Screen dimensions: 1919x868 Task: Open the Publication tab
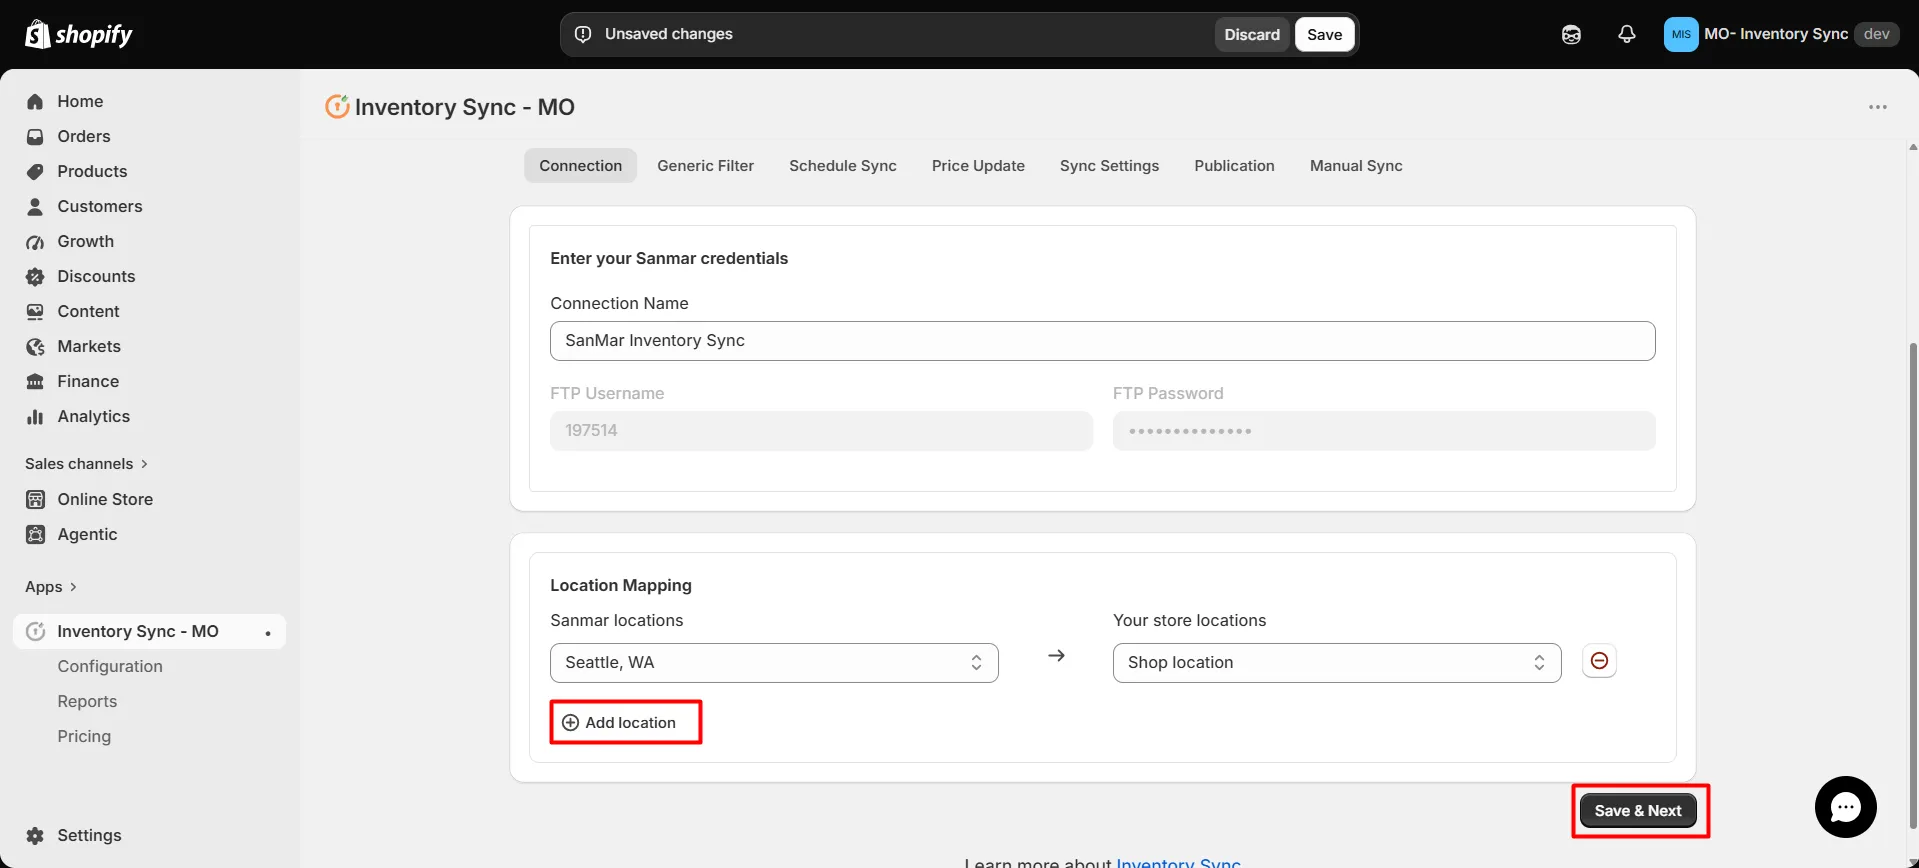pyautogui.click(x=1234, y=166)
